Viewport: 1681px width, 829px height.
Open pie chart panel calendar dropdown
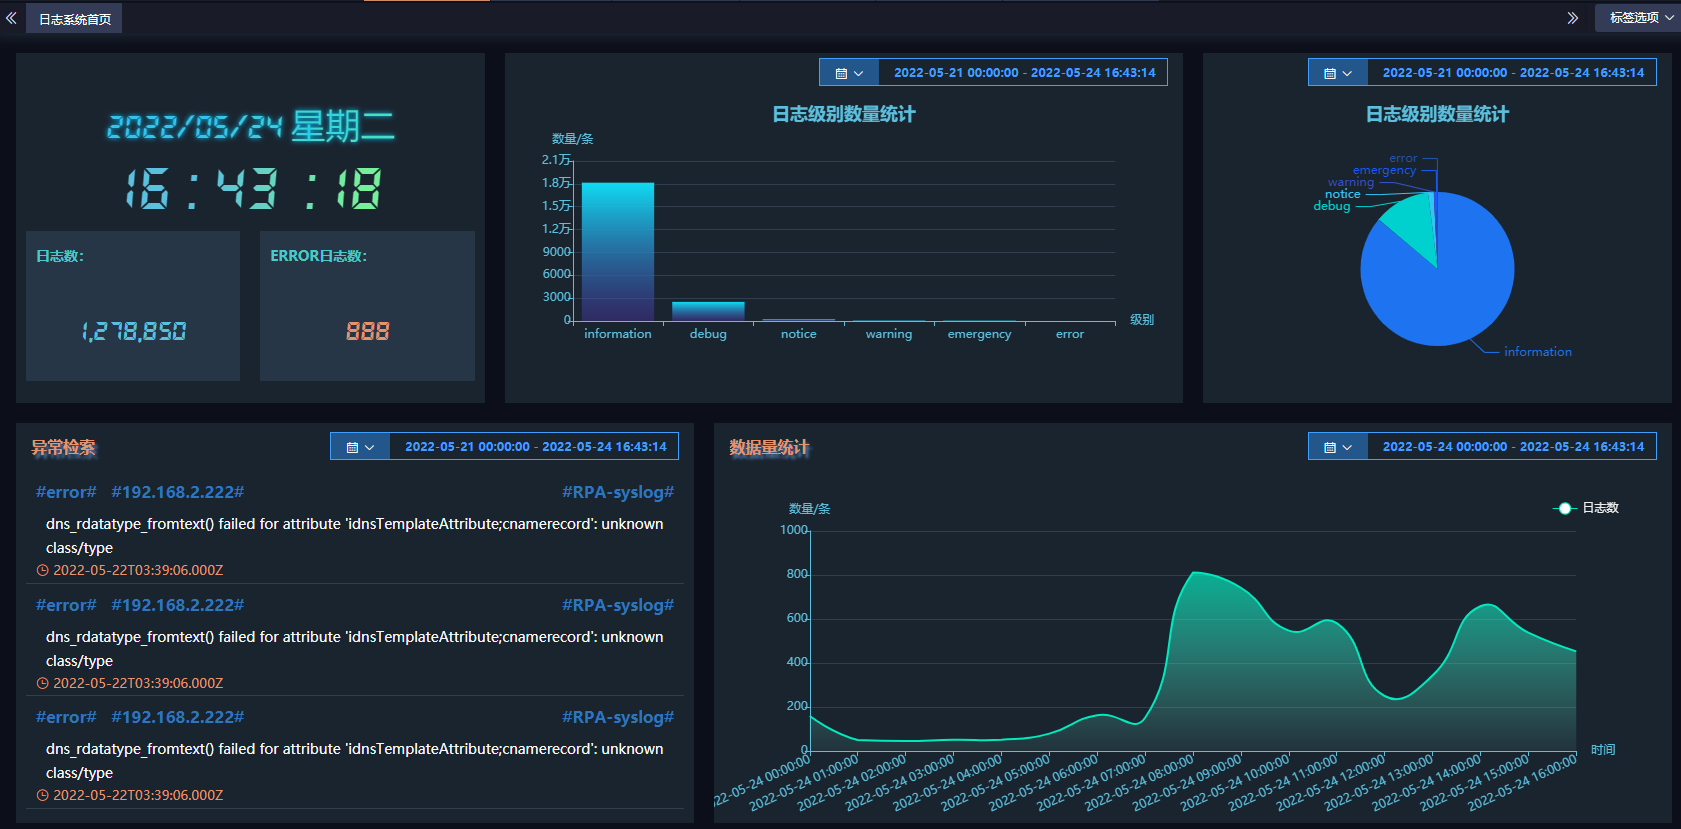1337,73
